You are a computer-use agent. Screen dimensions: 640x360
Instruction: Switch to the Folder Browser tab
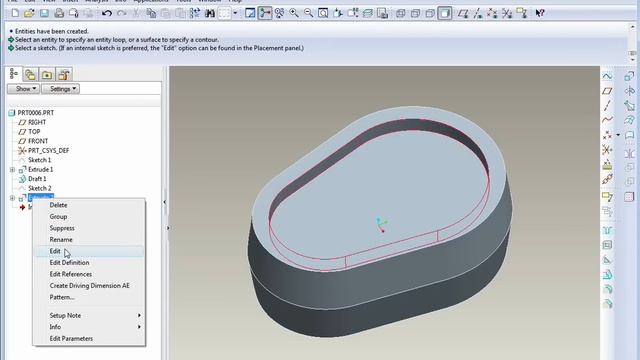pos(30,75)
